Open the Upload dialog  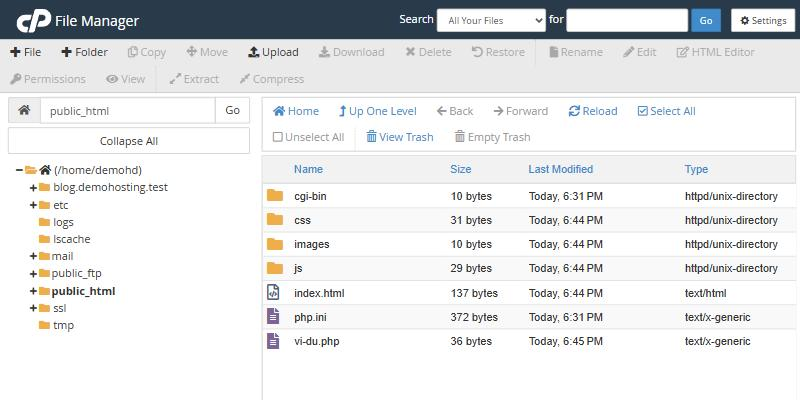tap(273, 52)
